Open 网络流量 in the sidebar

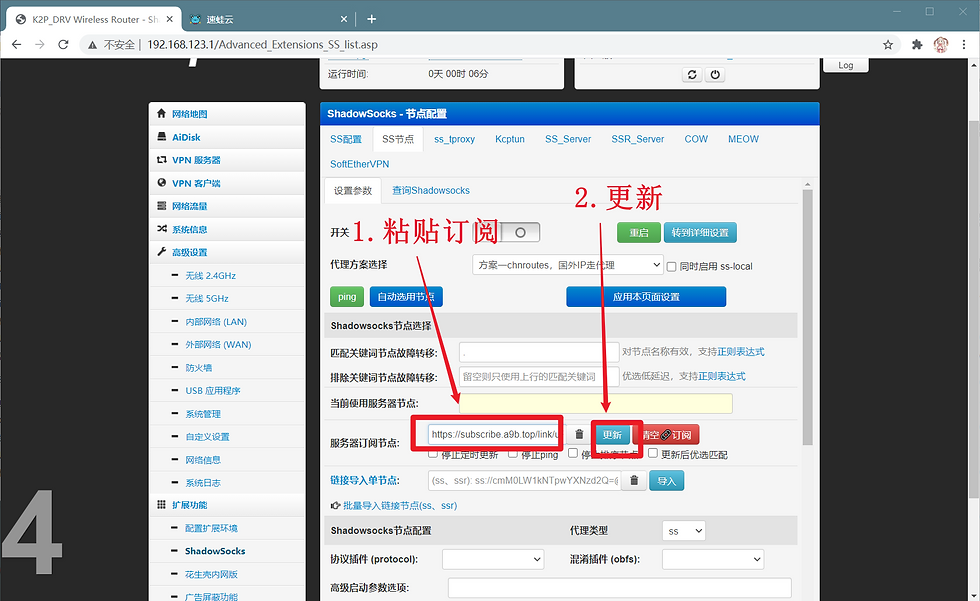pyautogui.click(x=189, y=206)
